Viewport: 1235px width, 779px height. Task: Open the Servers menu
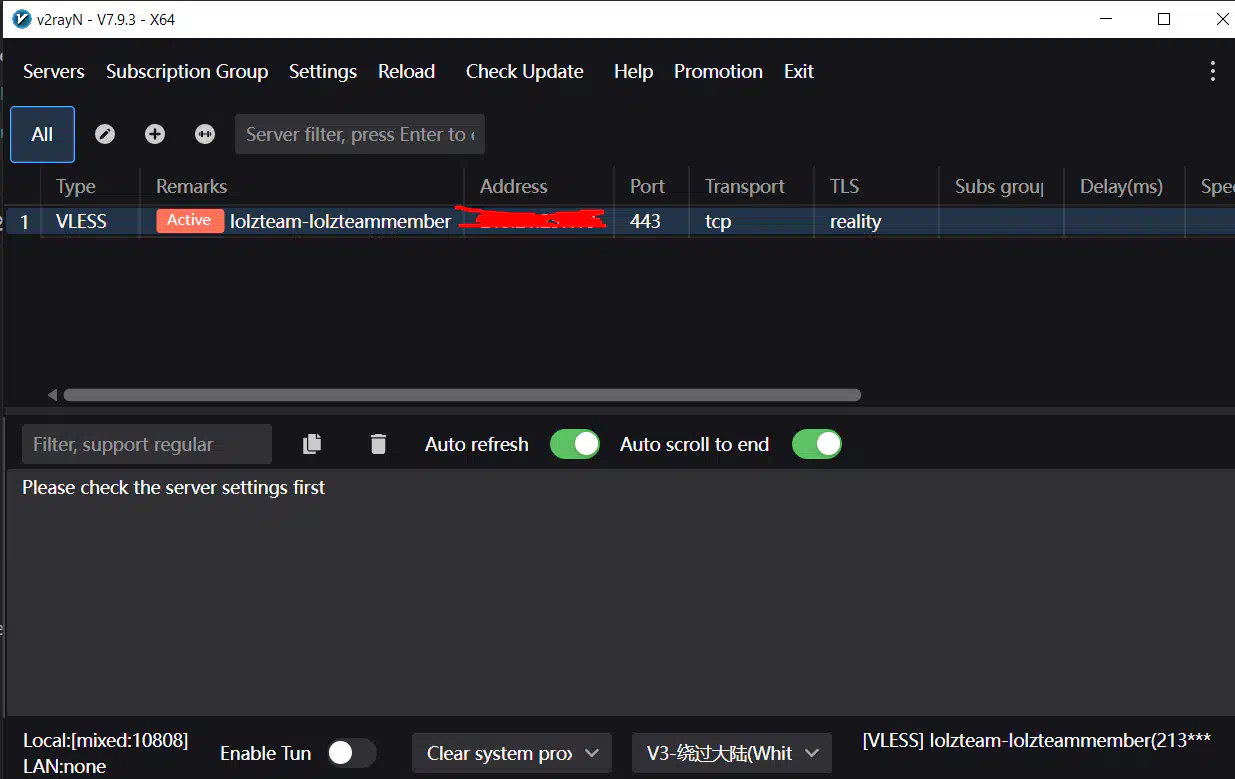click(54, 71)
